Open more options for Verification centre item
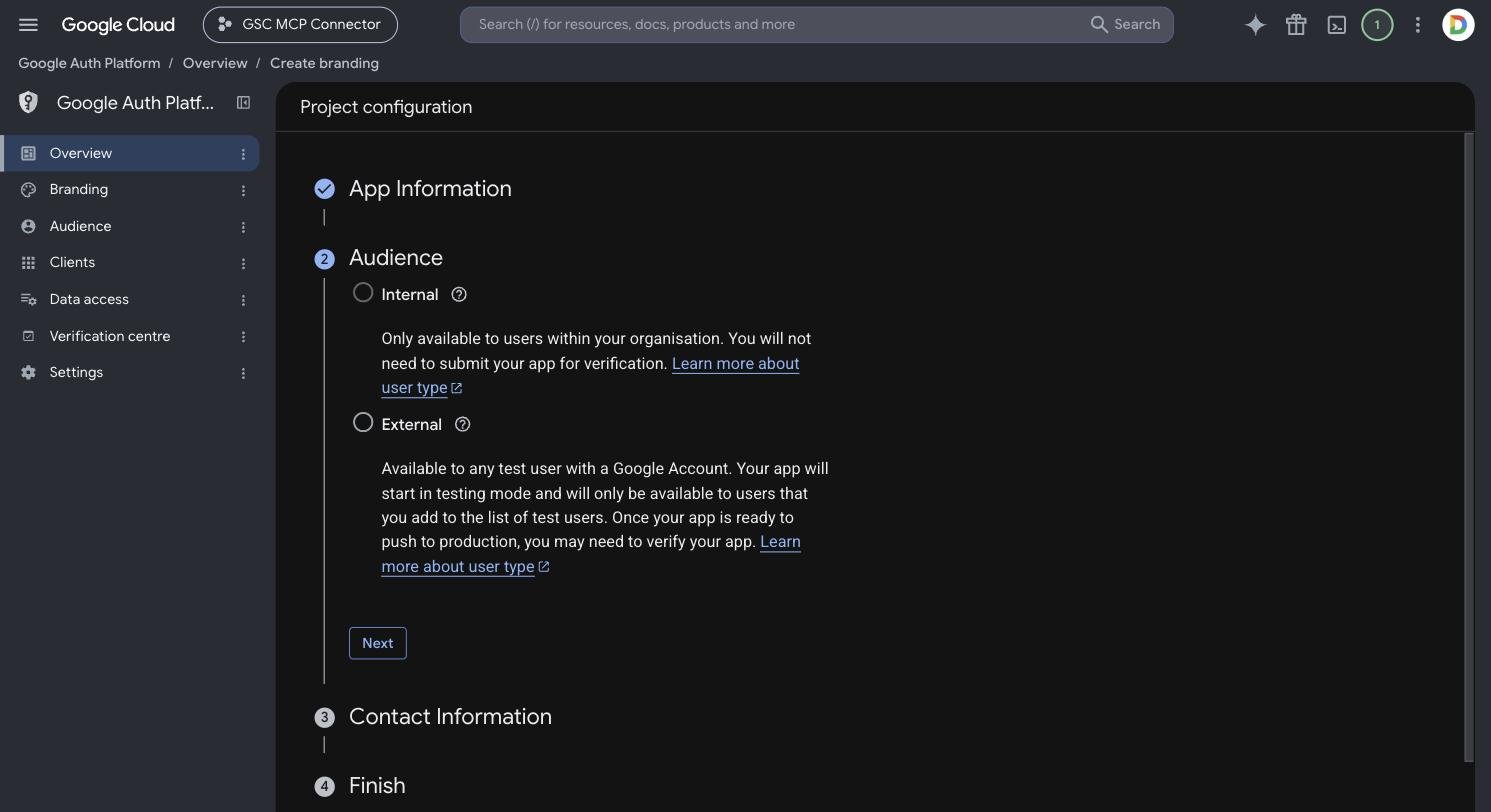 pyautogui.click(x=243, y=337)
